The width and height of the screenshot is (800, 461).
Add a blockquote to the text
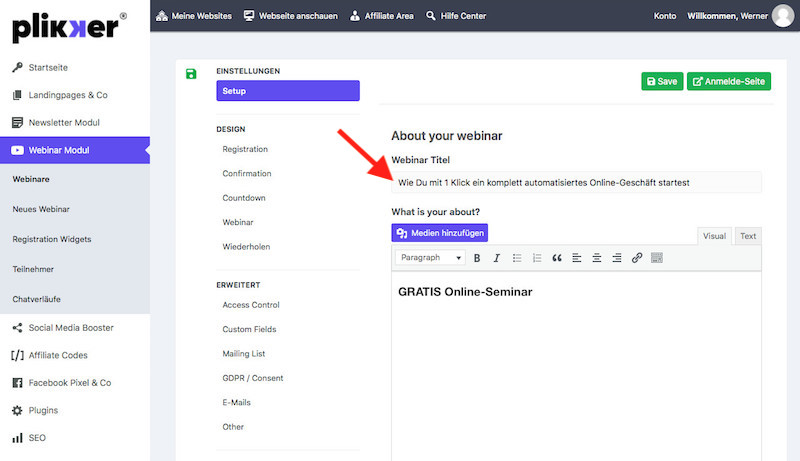[557, 258]
